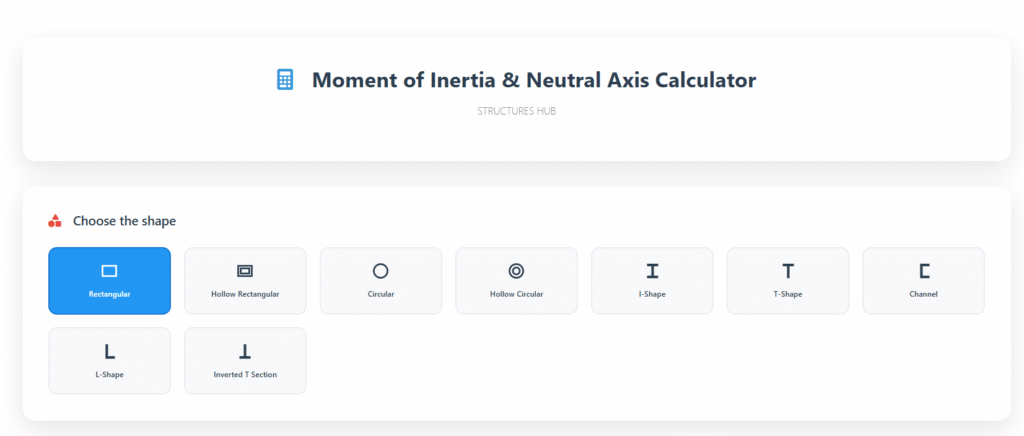Click the blue calculator icon in the header
The height and width of the screenshot is (436, 1024).
click(285, 80)
